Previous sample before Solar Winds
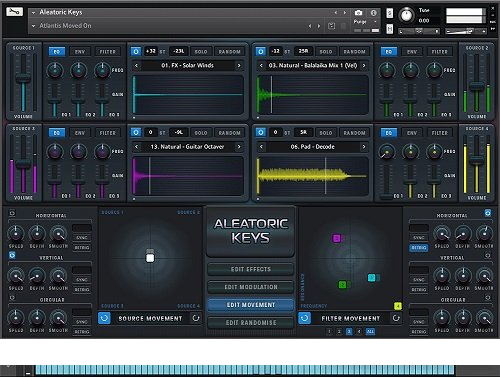This screenshot has width=500, height=377. coord(136,65)
